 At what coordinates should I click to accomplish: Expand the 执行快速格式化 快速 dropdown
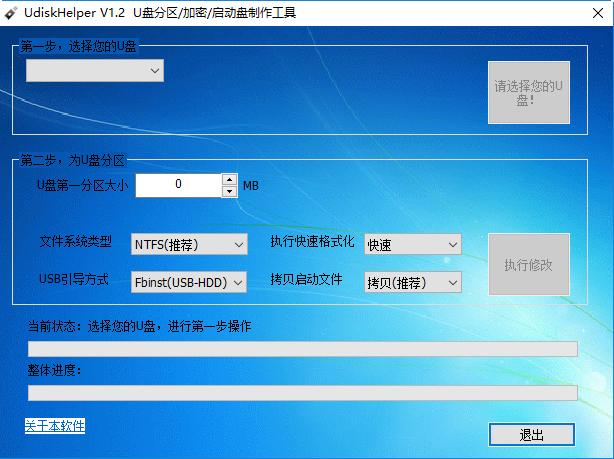coord(412,245)
